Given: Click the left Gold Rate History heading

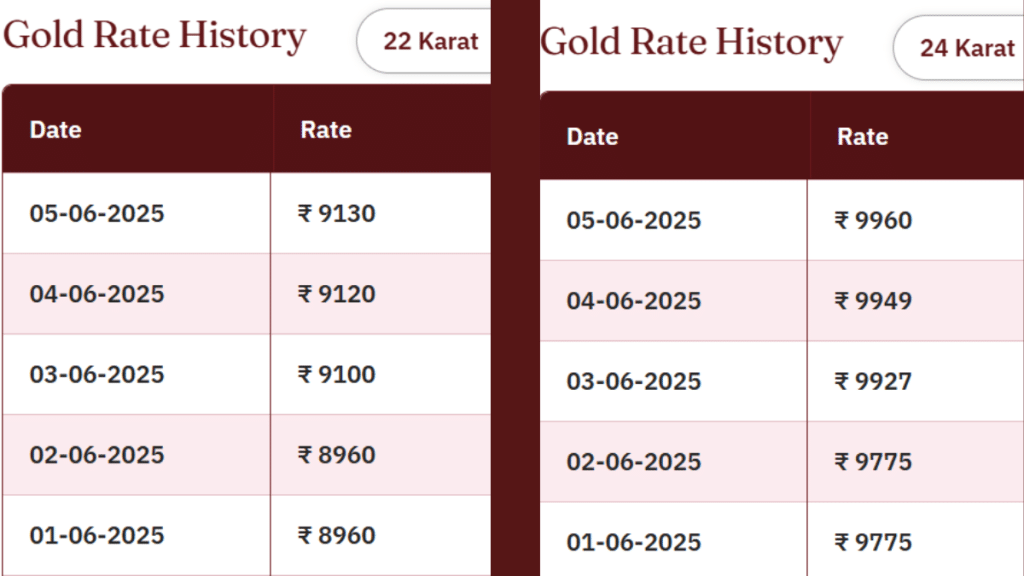Looking at the screenshot, I should (155, 36).
